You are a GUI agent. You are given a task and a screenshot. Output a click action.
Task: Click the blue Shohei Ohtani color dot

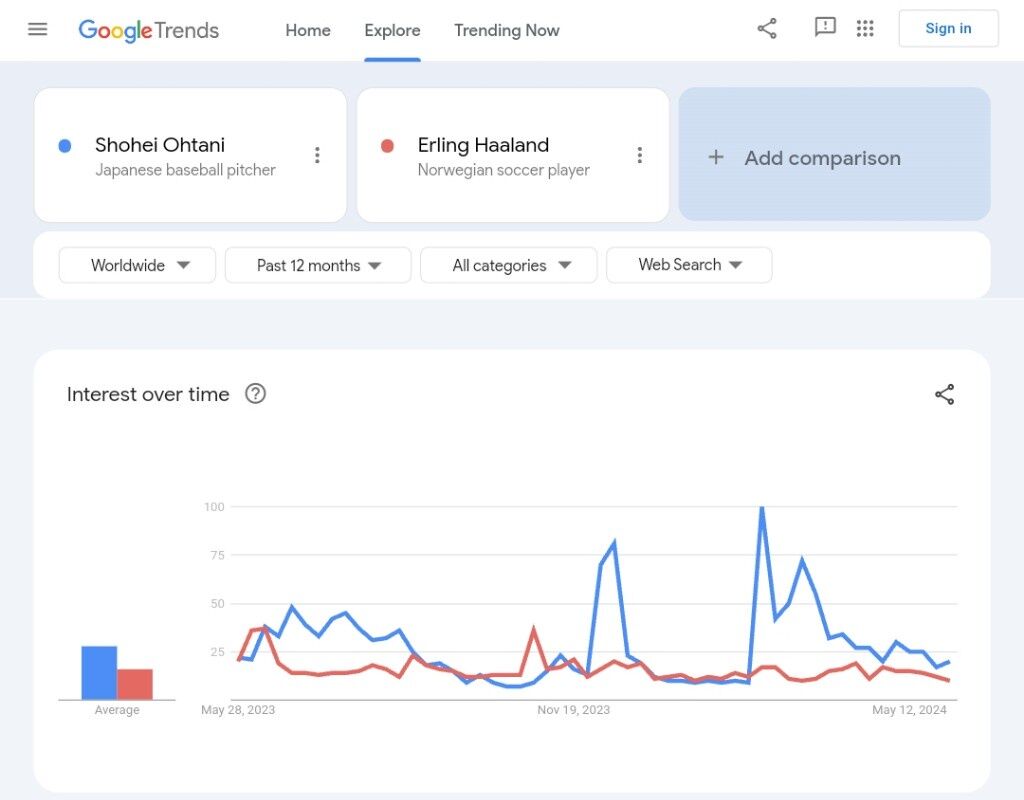(x=65, y=146)
